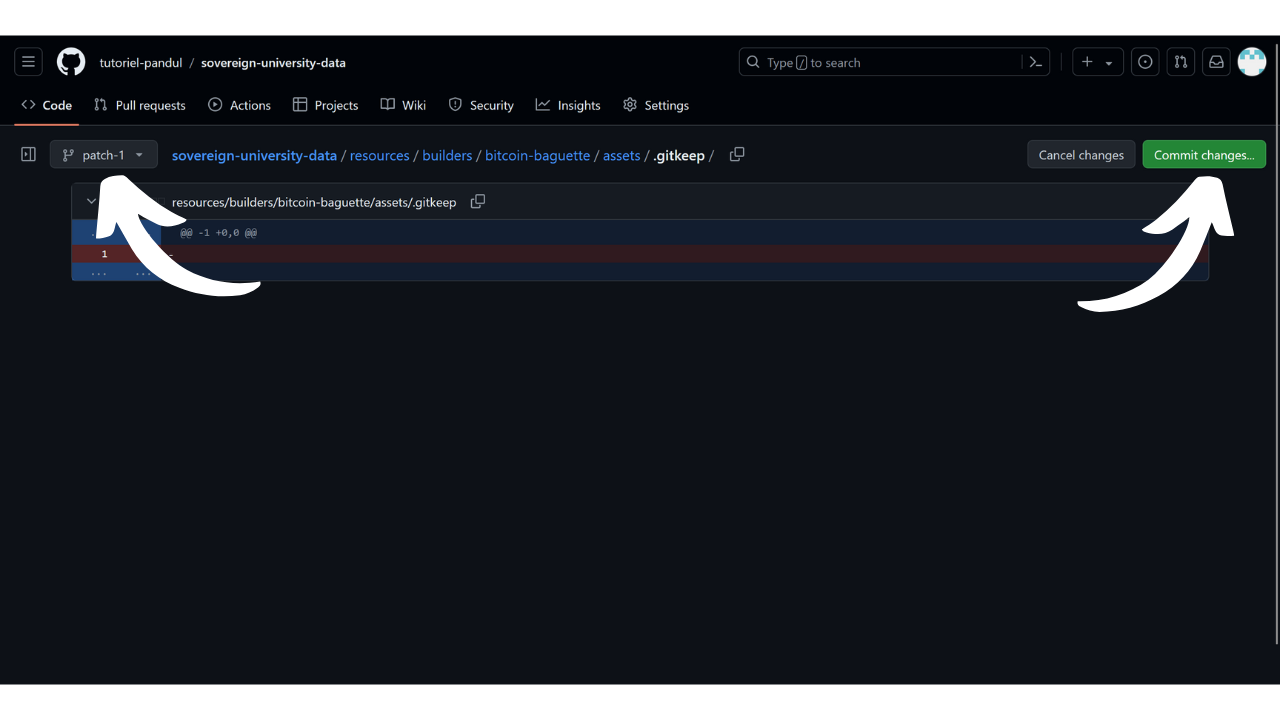Image resolution: width=1280 pixels, height=720 pixels.
Task: Expand the create new plus dropdown
Action: click(1097, 62)
